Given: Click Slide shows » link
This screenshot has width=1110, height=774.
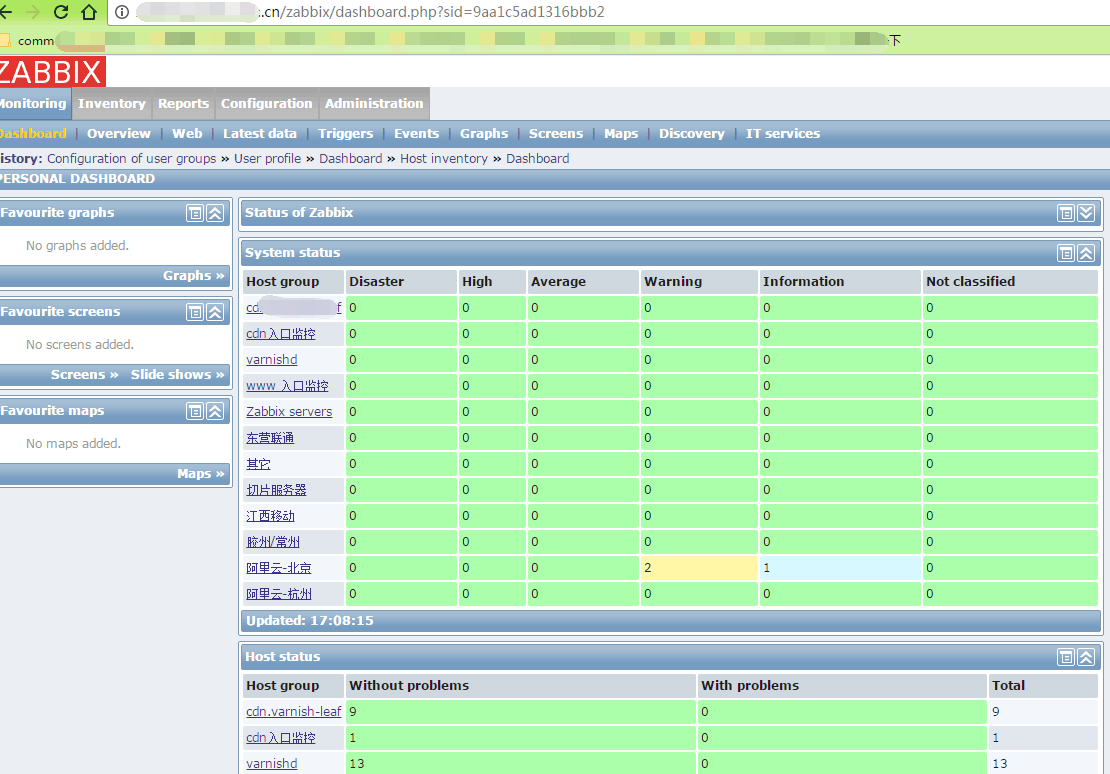Looking at the screenshot, I should click(178, 375).
